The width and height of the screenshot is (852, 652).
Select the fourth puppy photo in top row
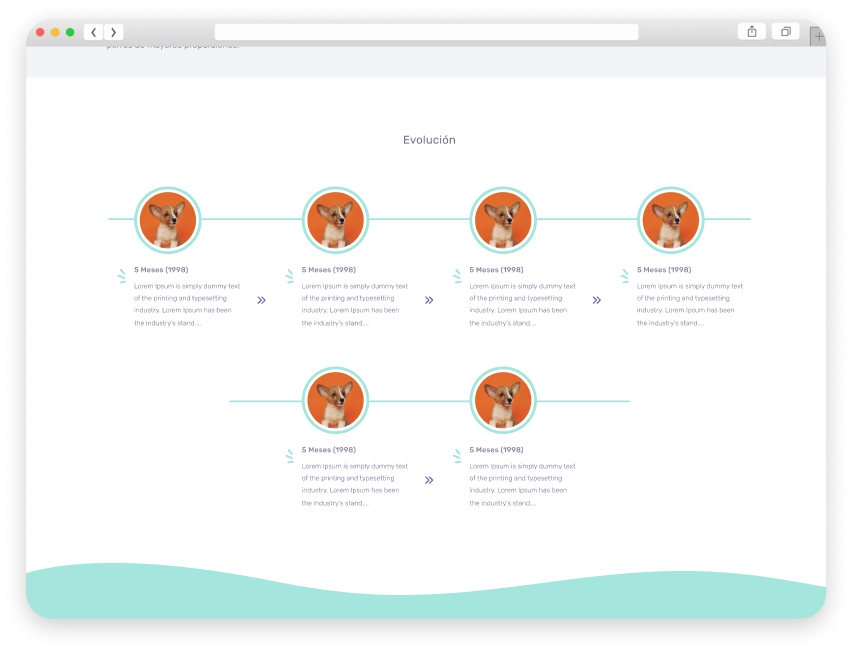[671, 220]
